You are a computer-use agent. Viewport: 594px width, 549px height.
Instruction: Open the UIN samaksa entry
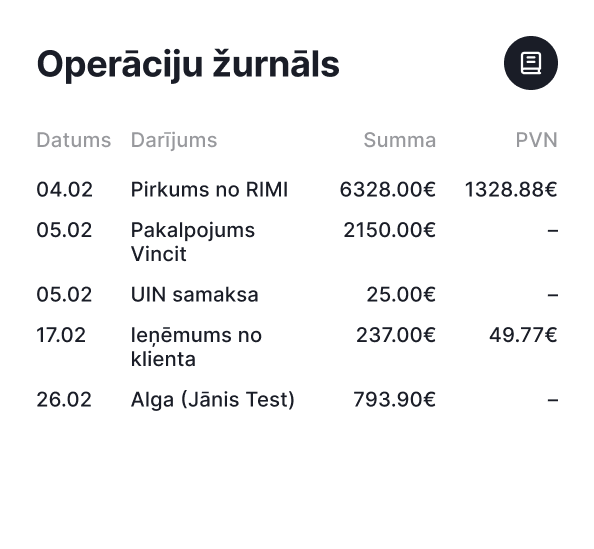[x=195, y=294]
